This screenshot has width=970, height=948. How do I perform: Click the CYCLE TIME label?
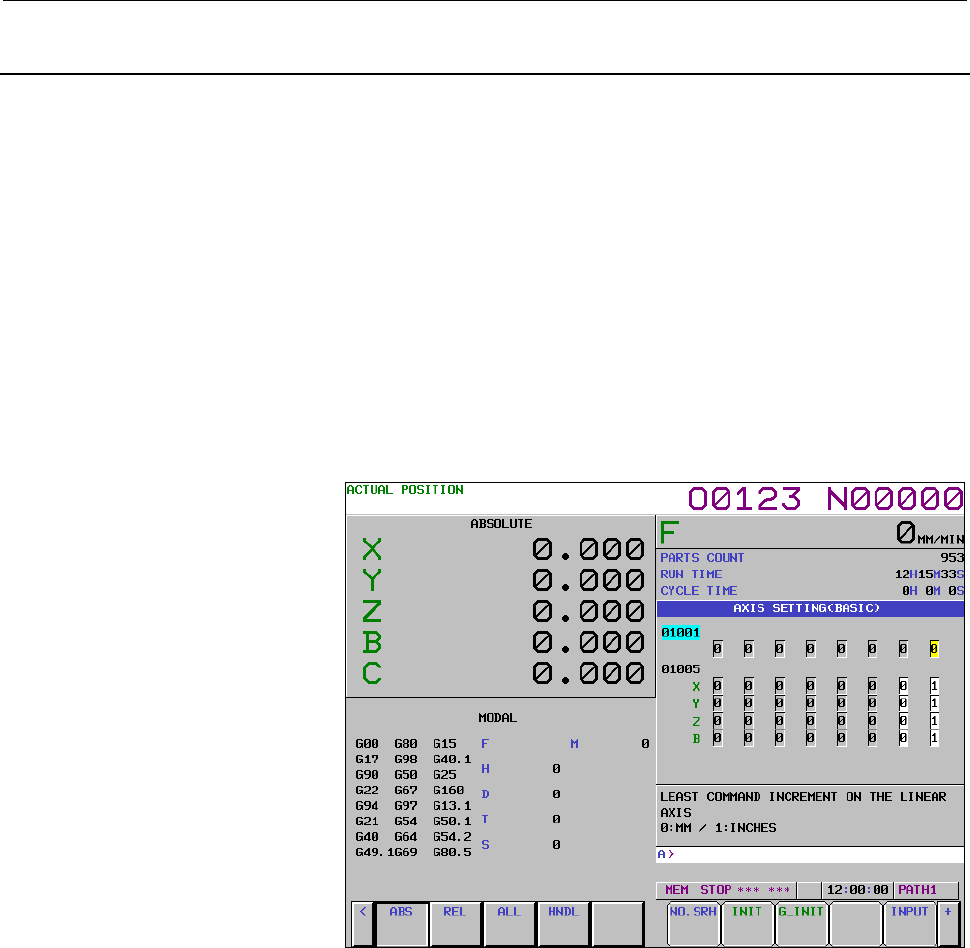(699, 591)
